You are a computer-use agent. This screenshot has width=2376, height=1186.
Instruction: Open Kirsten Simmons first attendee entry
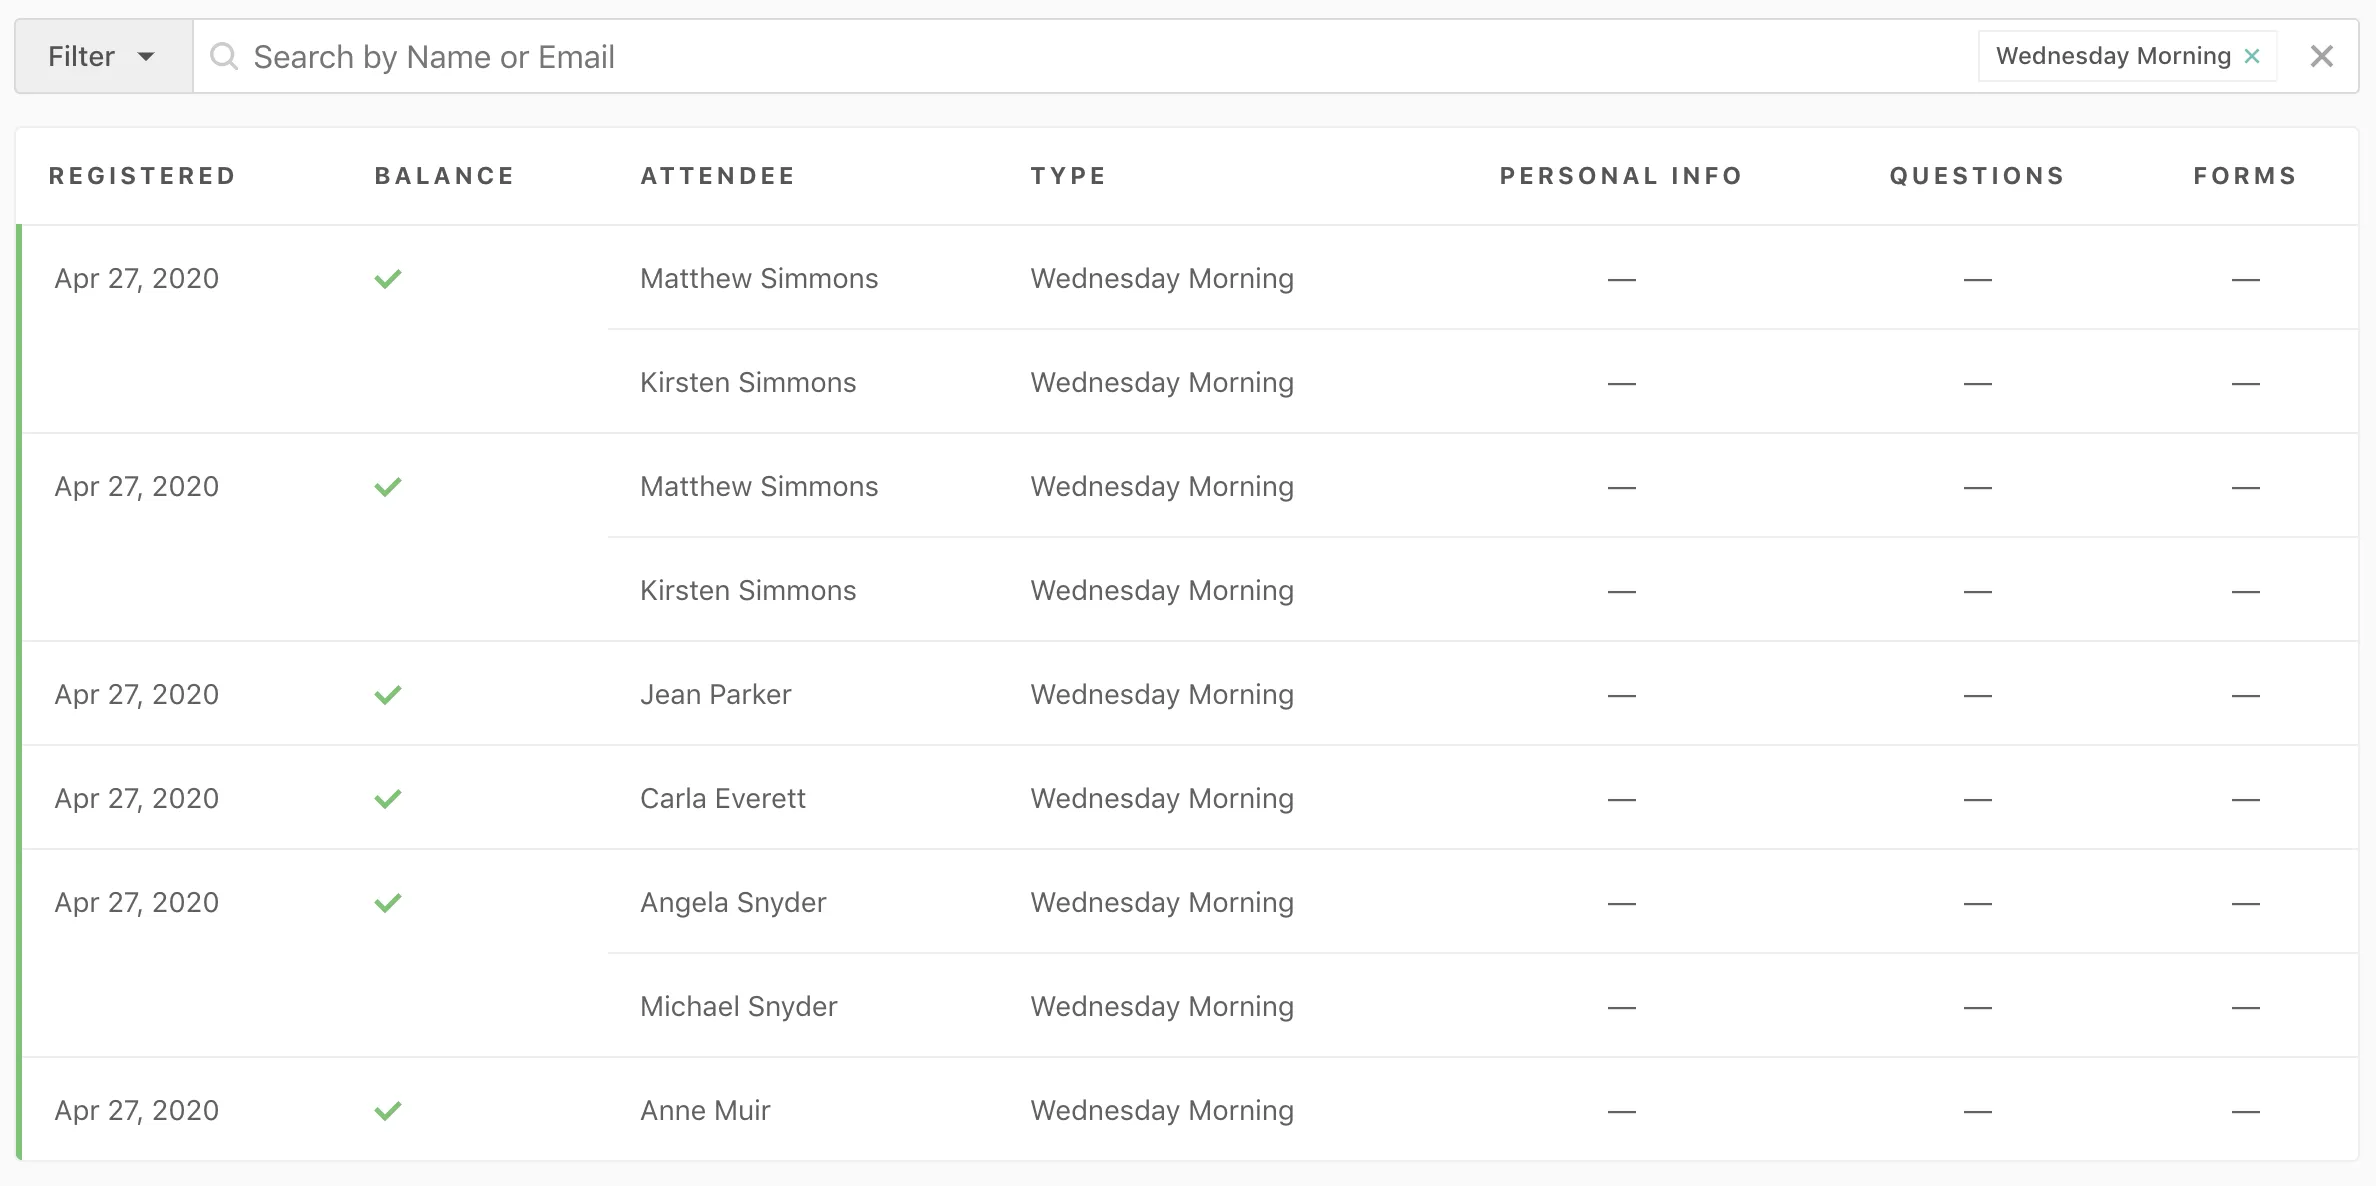(x=747, y=383)
